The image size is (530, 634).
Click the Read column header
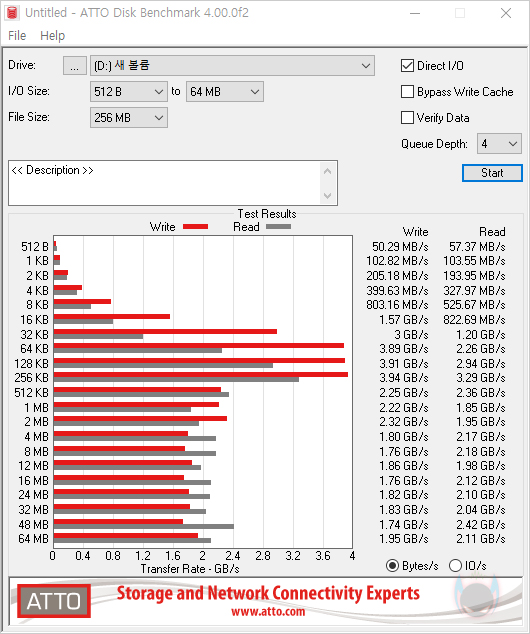492,232
